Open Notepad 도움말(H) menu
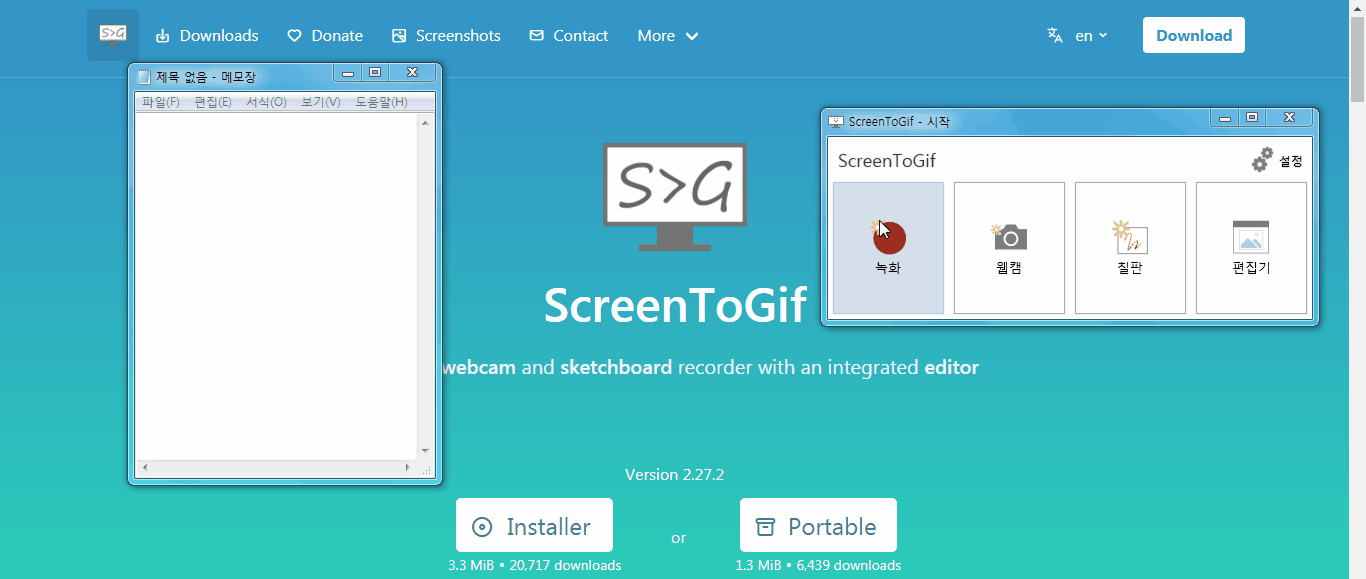The width and height of the screenshot is (1366, 579). [x=381, y=102]
